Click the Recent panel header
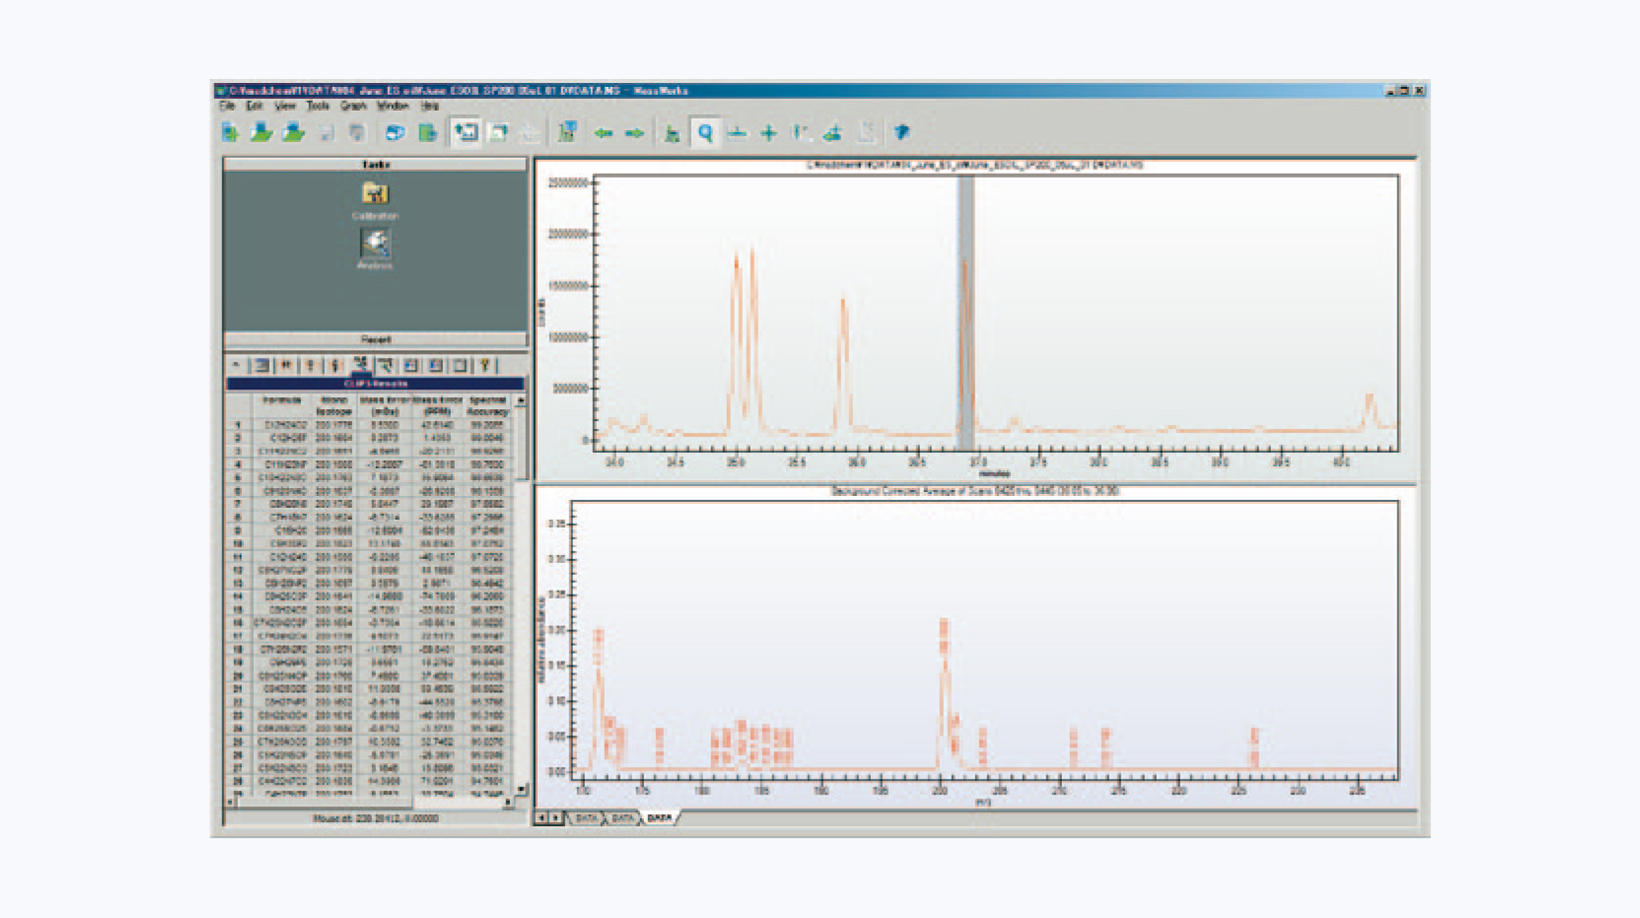Screen dimensions: 1640x918 (375, 339)
